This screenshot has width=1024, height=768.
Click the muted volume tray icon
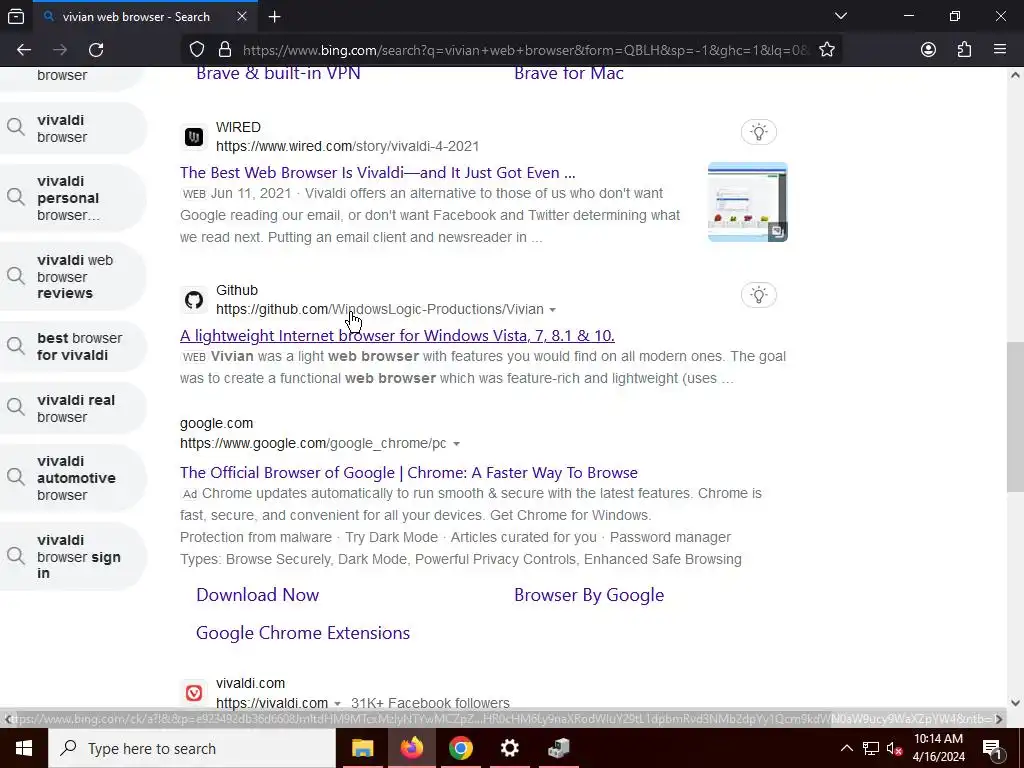coord(895,748)
